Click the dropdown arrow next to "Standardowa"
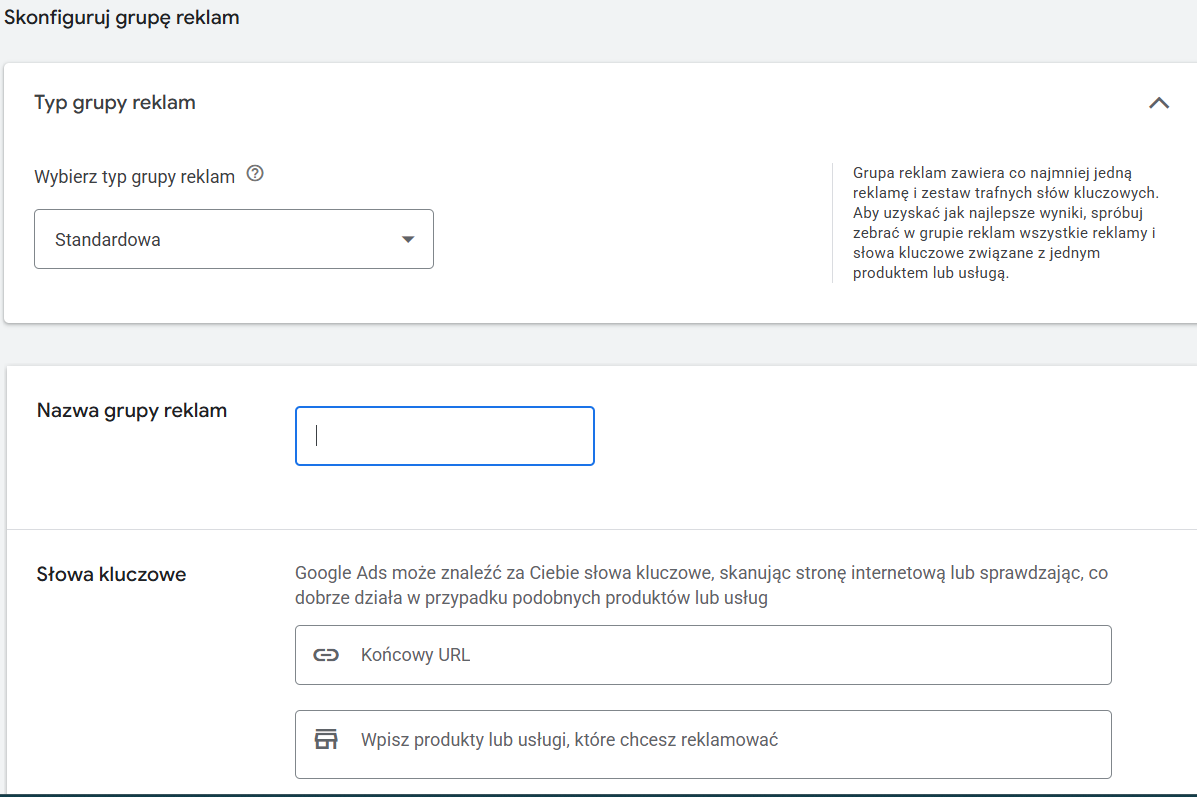This screenshot has width=1197, height=797. coord(408,239)
